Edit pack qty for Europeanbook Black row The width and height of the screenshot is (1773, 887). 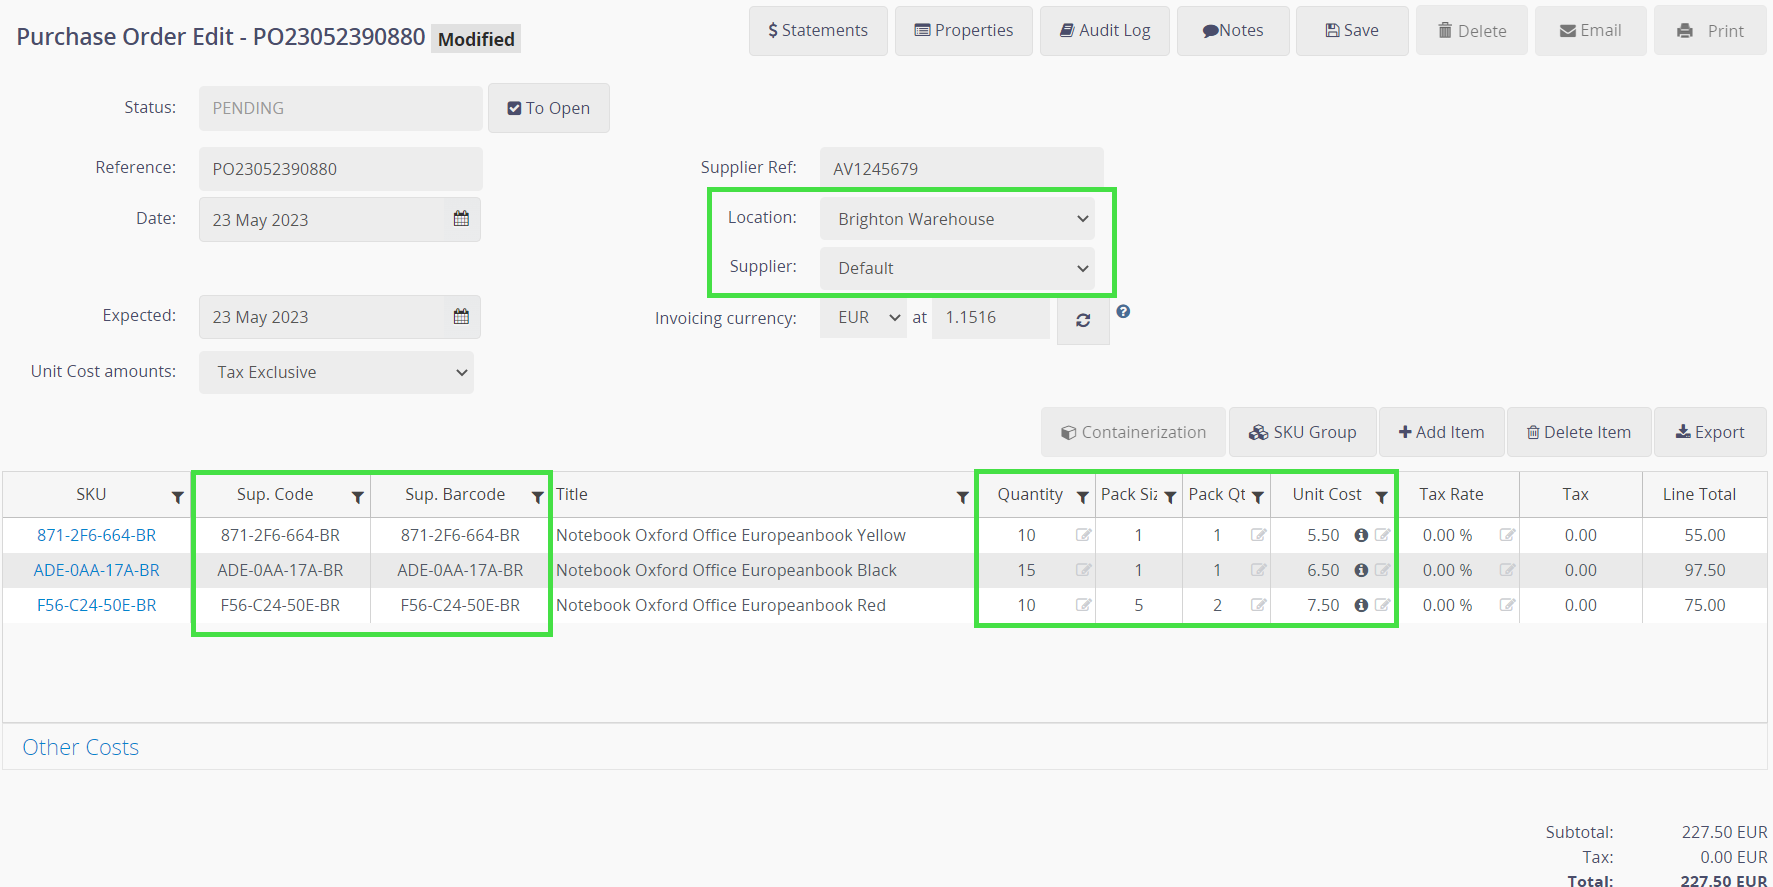(x=1258, y=570)
